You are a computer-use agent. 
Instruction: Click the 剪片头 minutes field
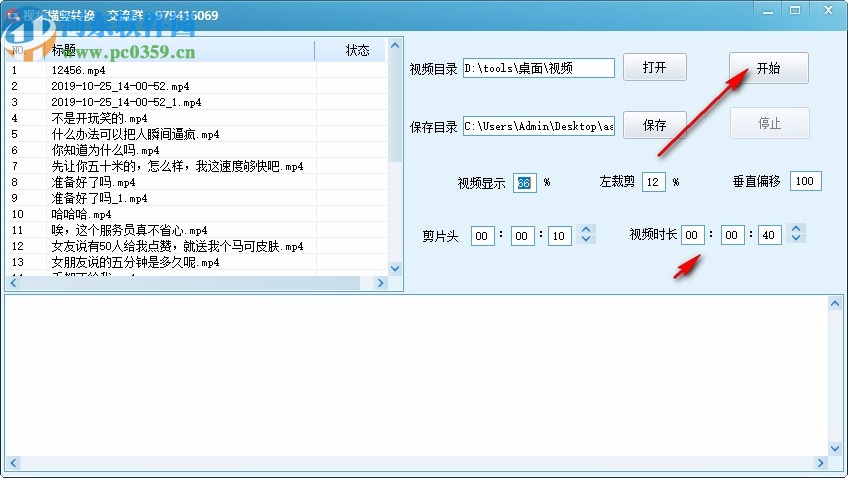[522, 236]
